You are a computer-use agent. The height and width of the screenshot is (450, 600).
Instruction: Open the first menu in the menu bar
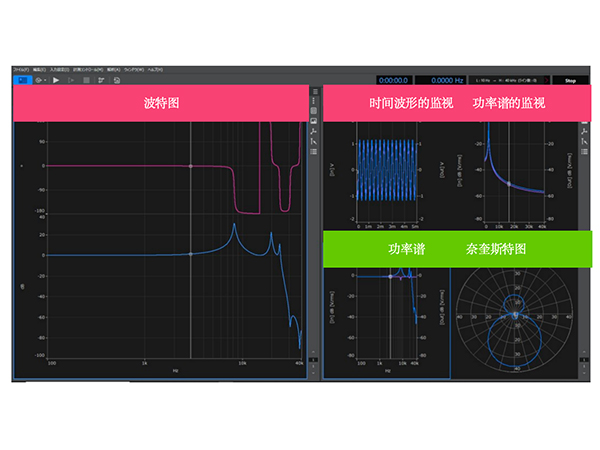(20, 70)
